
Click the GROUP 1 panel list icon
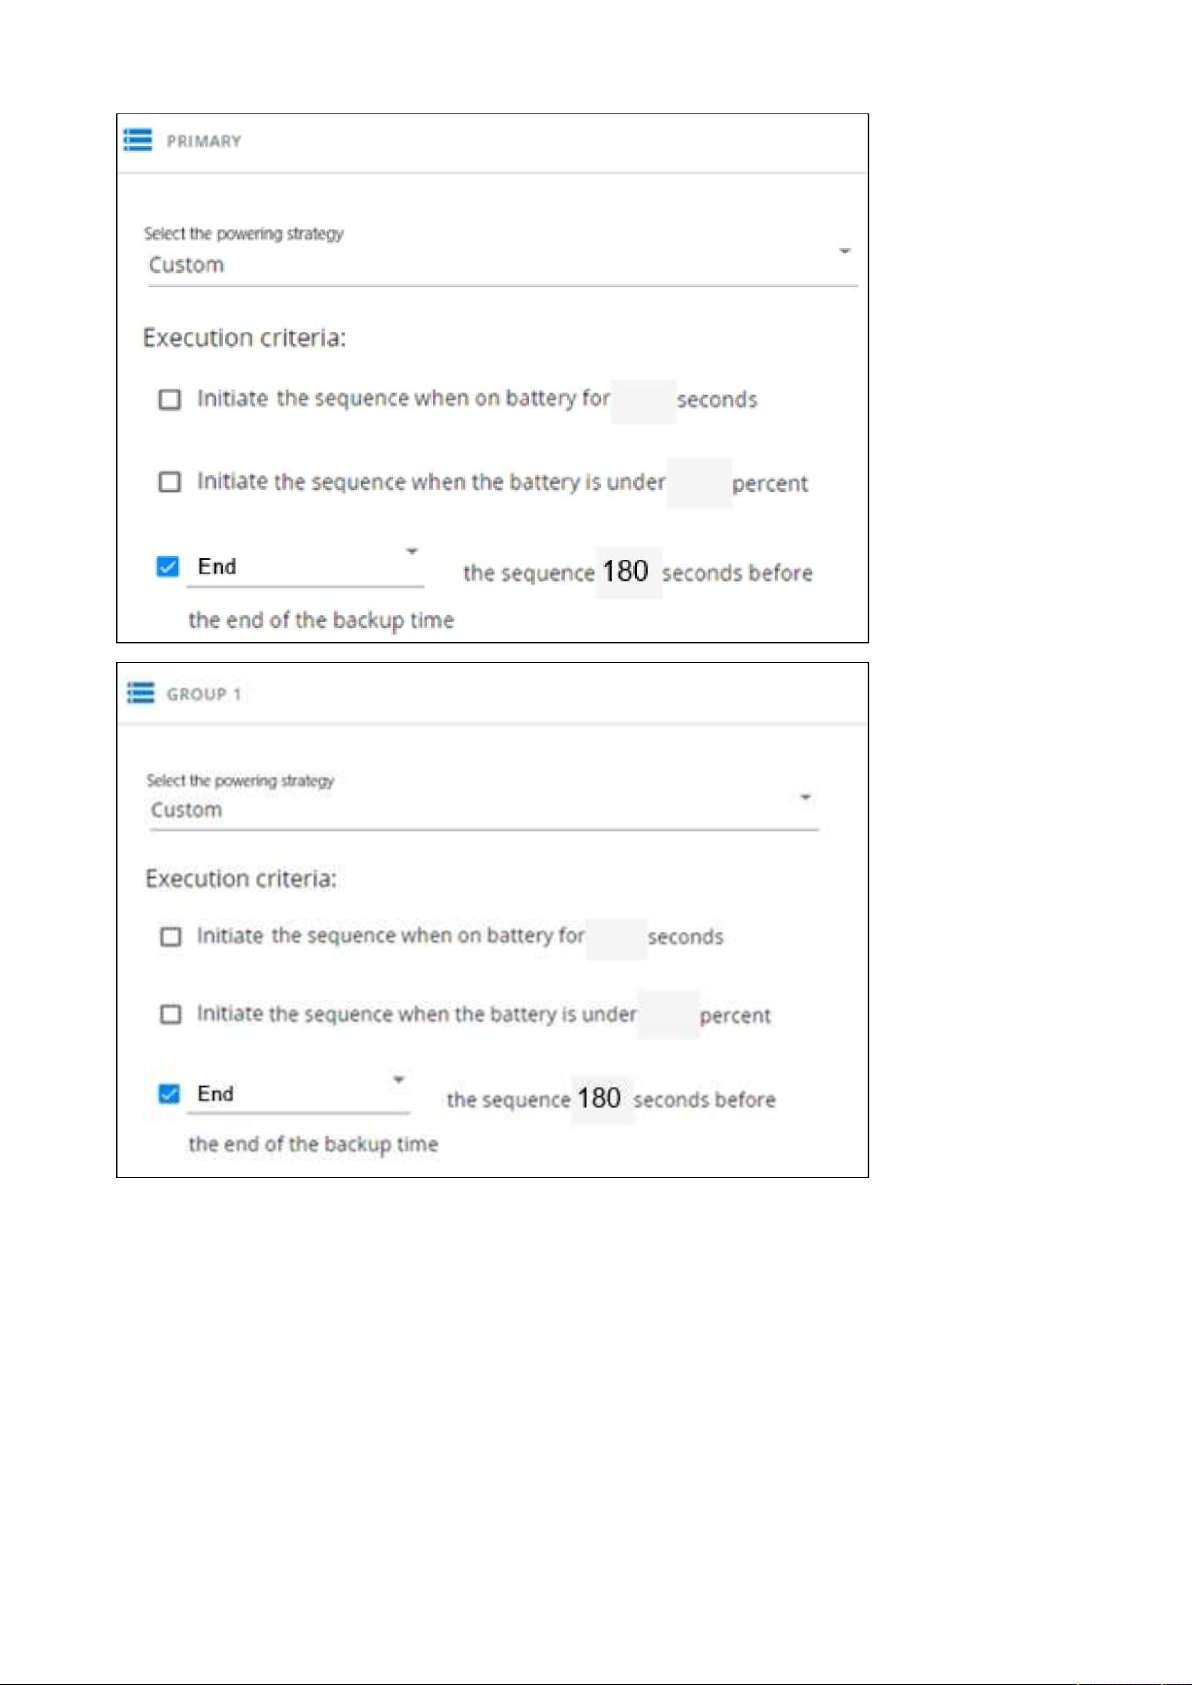tap(141, 693)
